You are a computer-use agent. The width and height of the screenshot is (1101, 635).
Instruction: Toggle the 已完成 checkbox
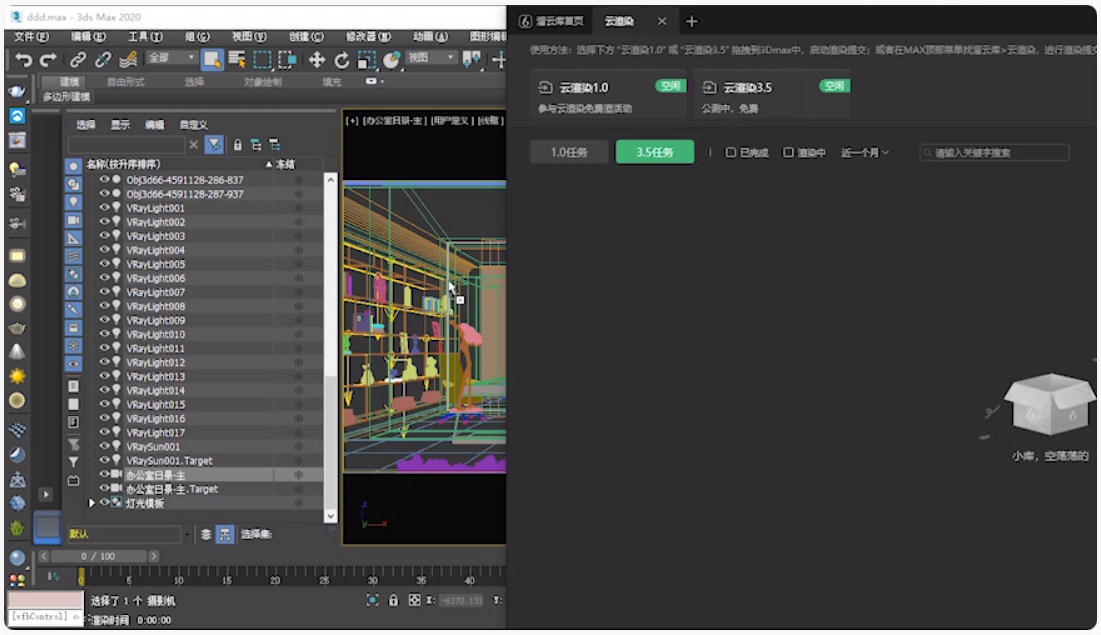click(730, 152)
